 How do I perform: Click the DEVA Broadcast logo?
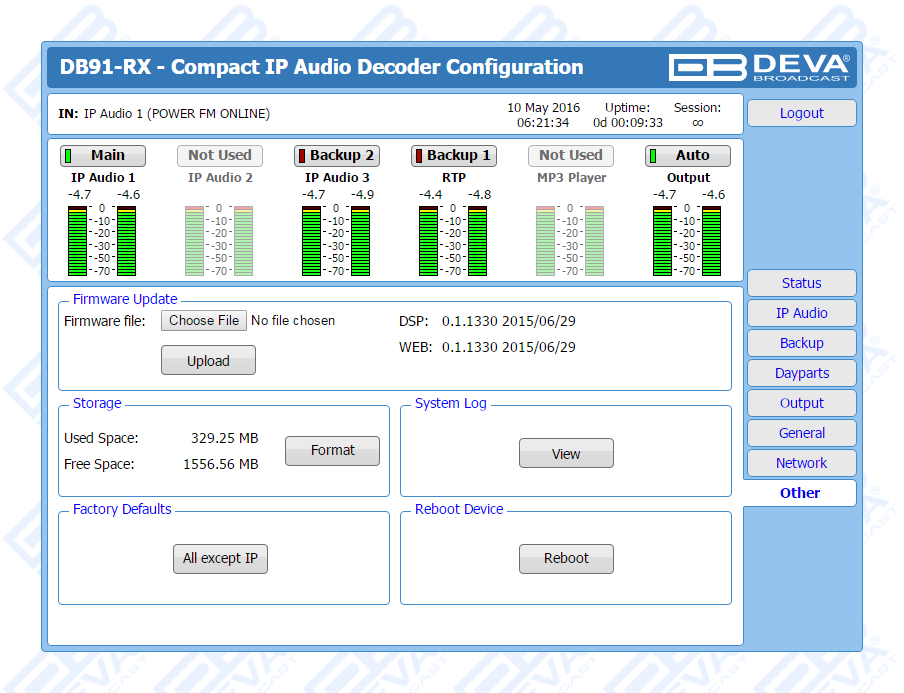(x=760, y=67)
